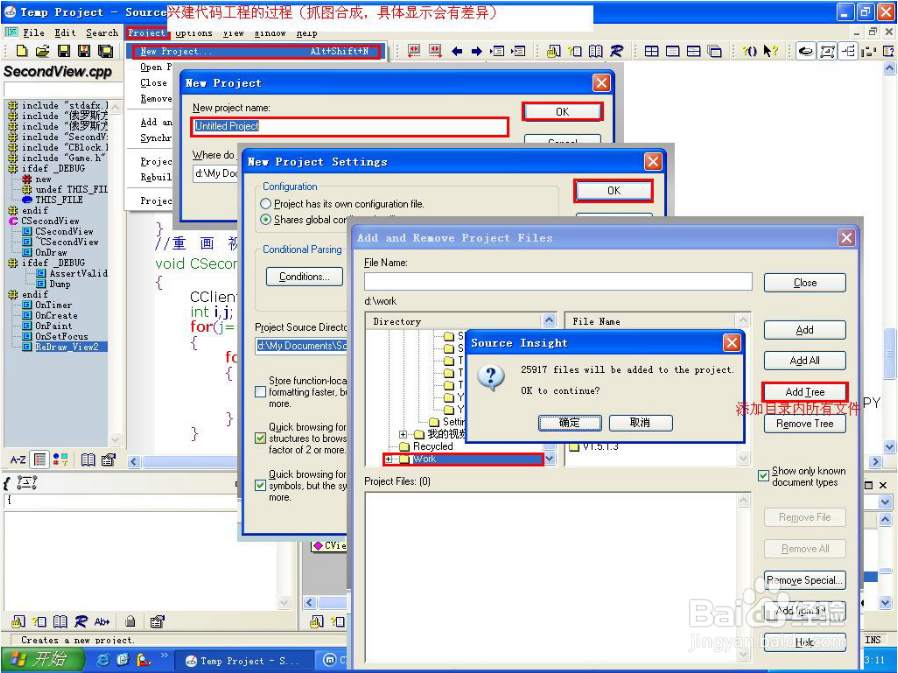The image size is (898, 673).
Task: Click the Remove Tree button
Action: tap(805, 423)
